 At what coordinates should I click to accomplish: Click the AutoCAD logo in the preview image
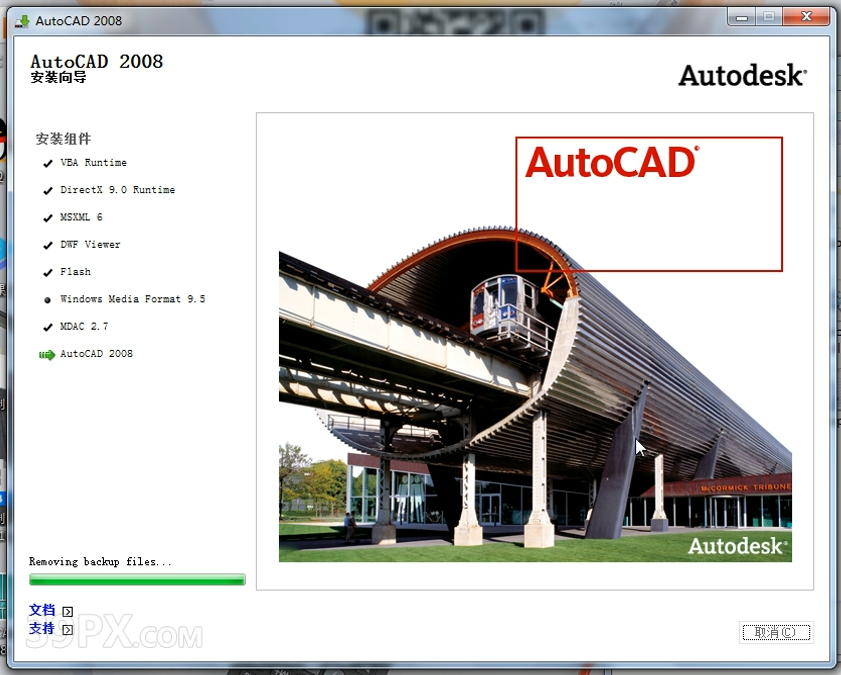tap(612, 162)
